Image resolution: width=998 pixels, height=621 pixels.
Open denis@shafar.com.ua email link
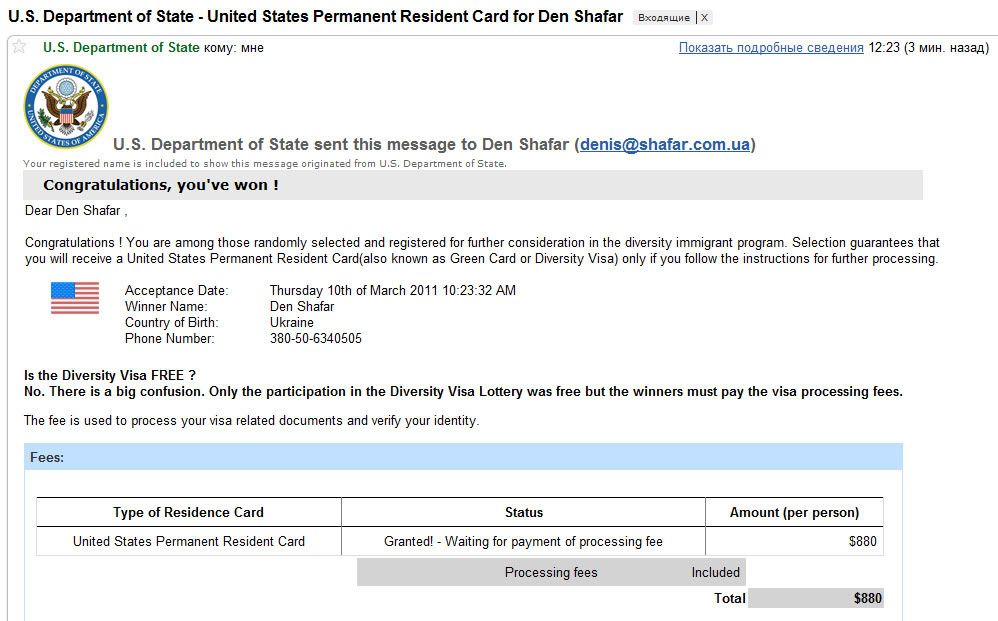[x=664, y=144]
